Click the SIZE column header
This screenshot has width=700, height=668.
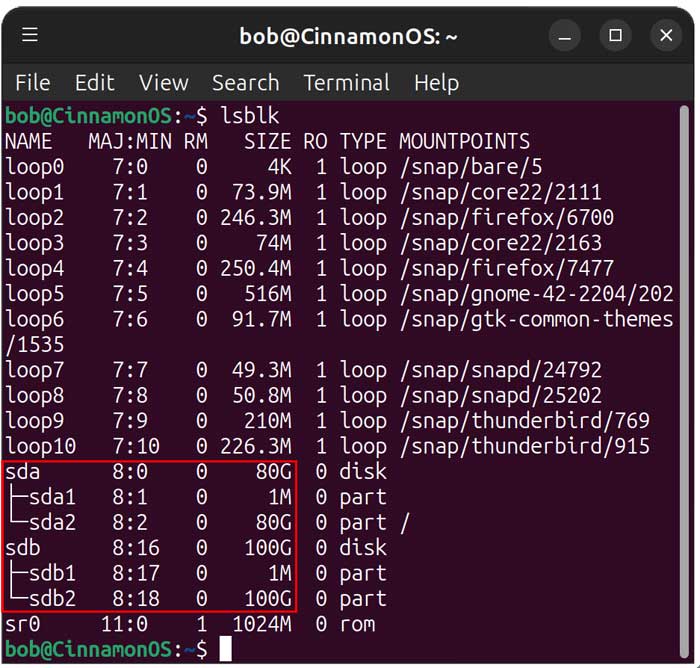tap(267, 142)
